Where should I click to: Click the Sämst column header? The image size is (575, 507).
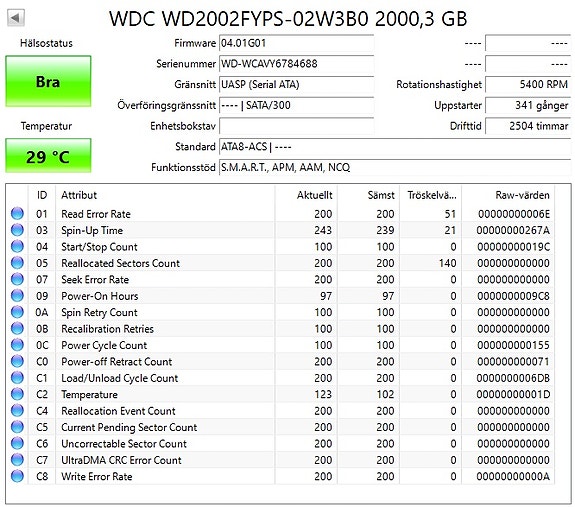coord(368,195)
